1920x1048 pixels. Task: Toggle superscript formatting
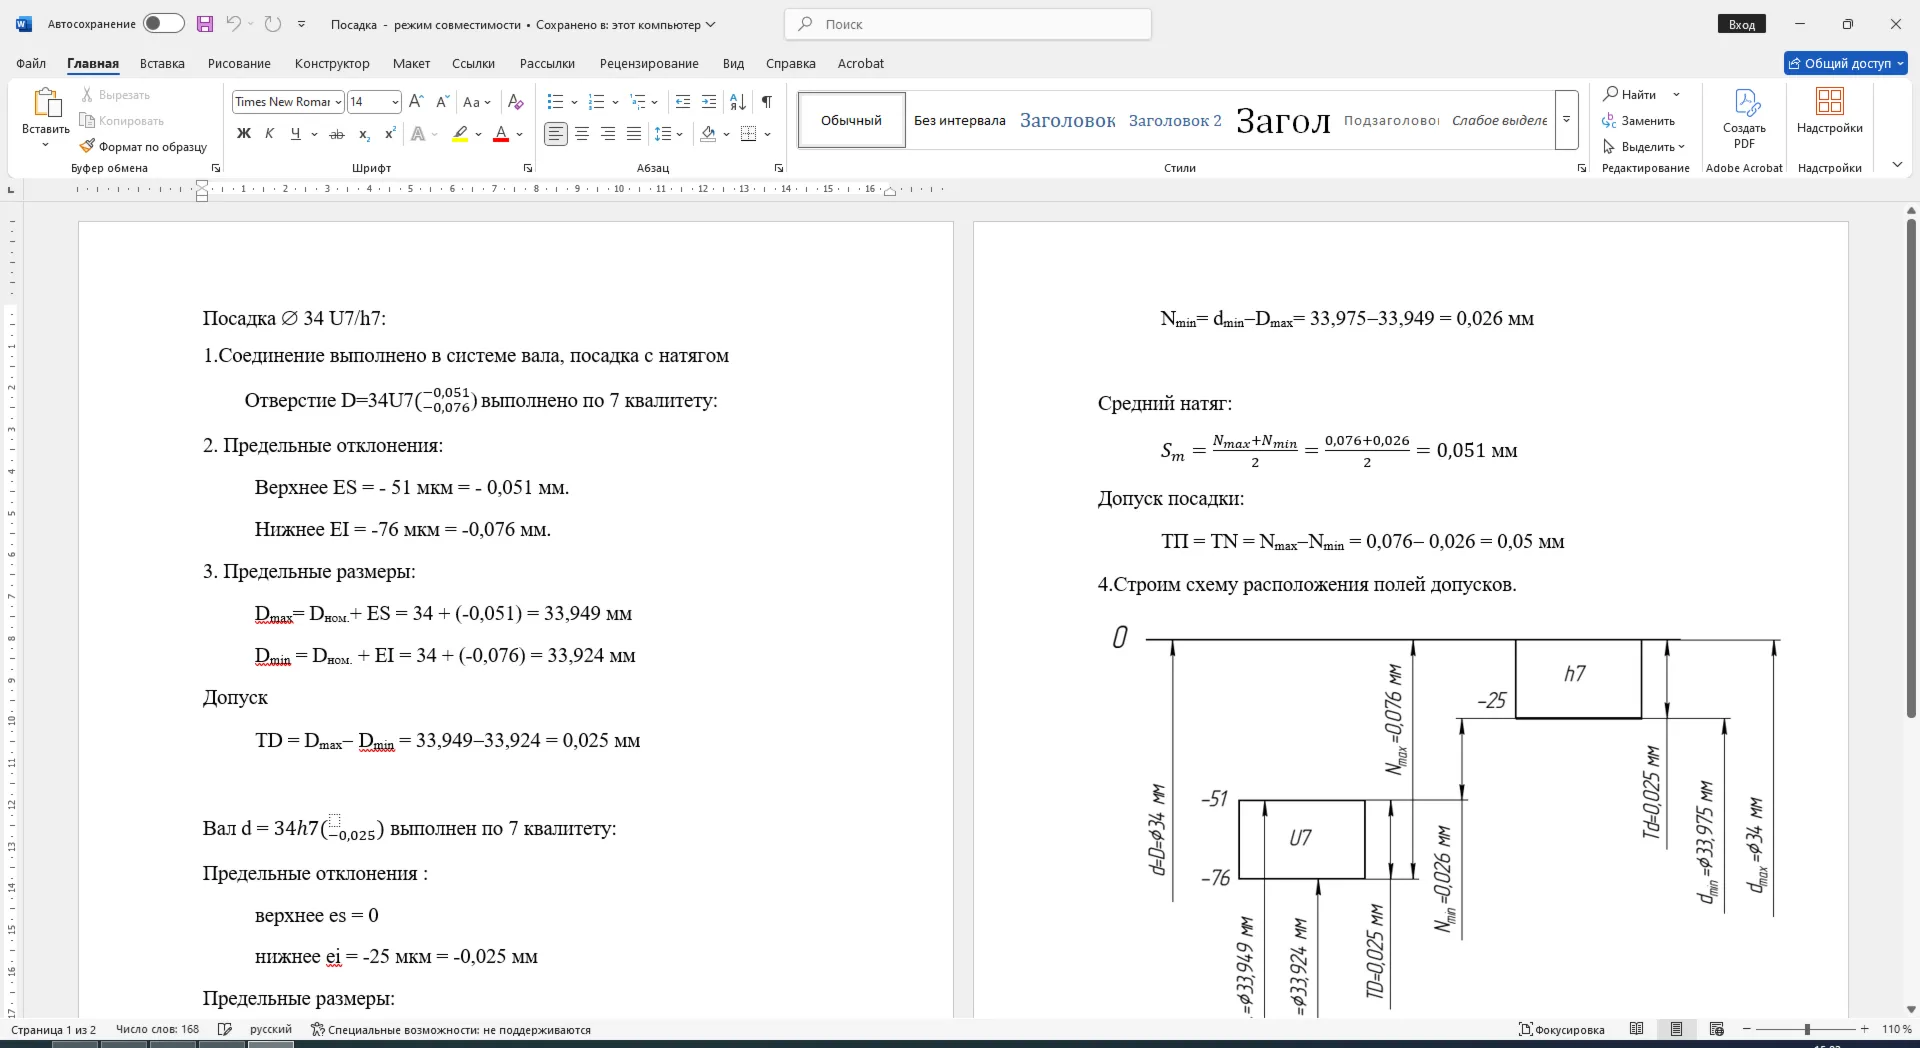(x=390, y=134)
